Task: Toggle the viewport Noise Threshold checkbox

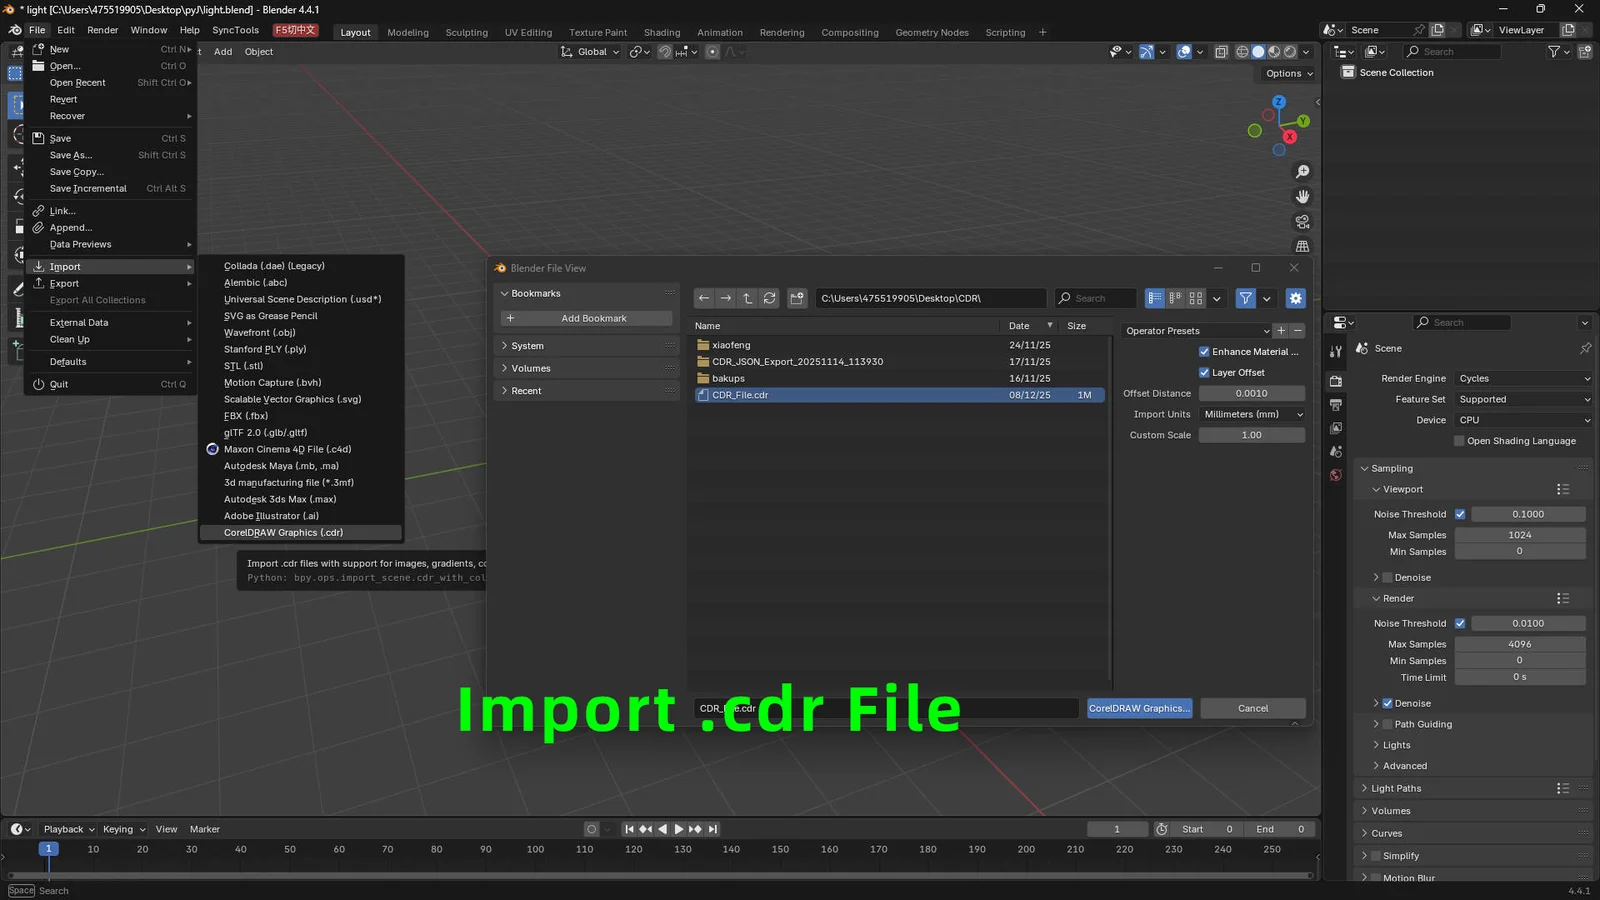Action: coord(1460,513)
